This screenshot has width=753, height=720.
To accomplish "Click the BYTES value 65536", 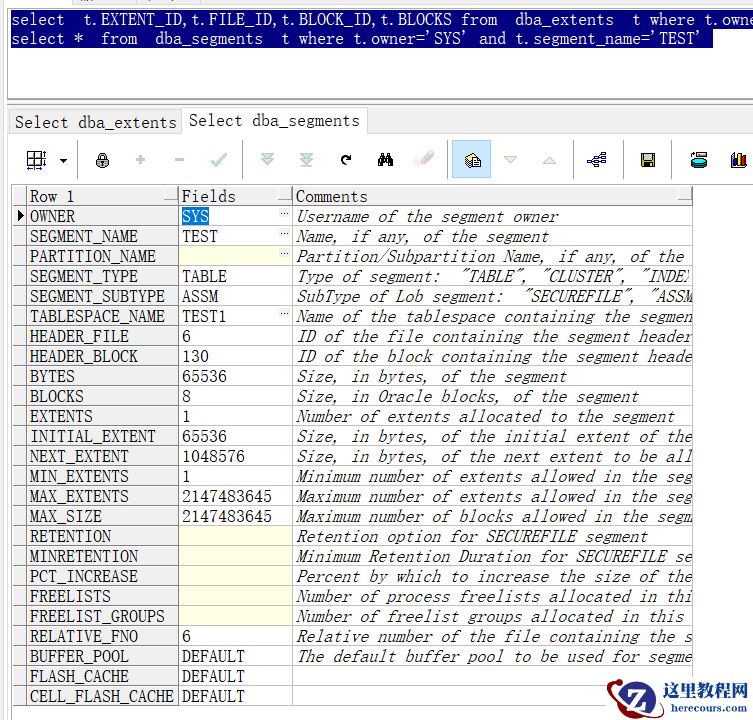I will click(x=204, y=376).
